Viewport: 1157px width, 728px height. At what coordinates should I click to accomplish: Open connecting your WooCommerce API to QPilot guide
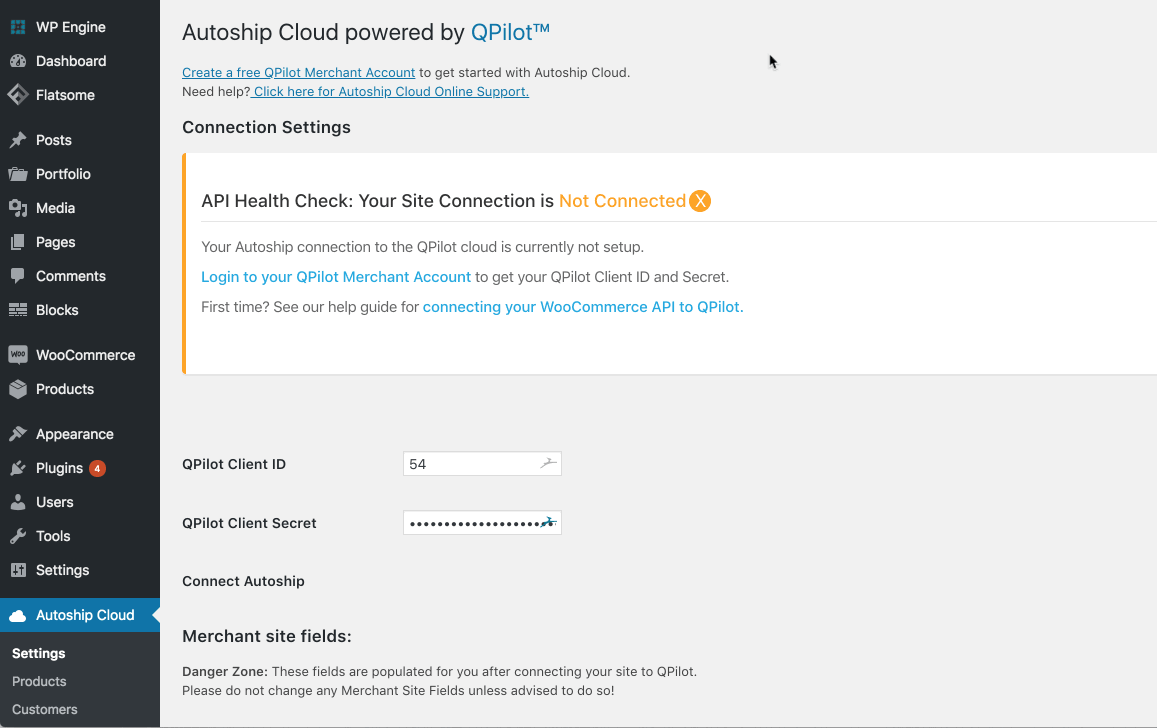click(583, 307)
